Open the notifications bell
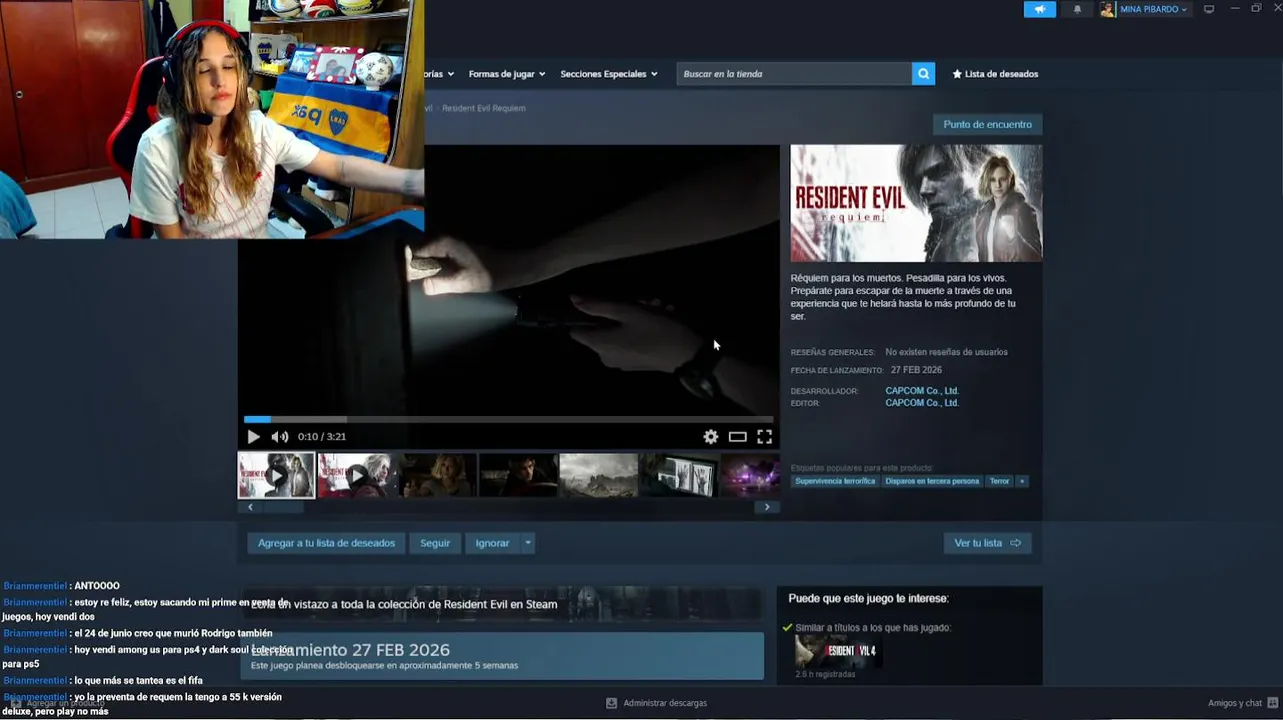 (x=1077, y=9)
